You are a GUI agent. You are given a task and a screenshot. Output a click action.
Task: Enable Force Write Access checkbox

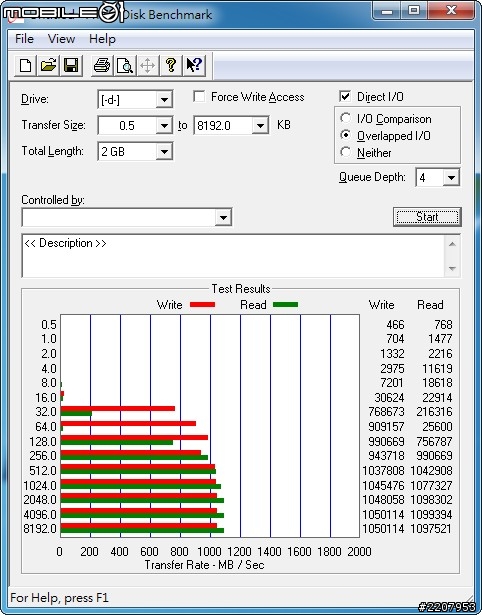tap(199, 96)
